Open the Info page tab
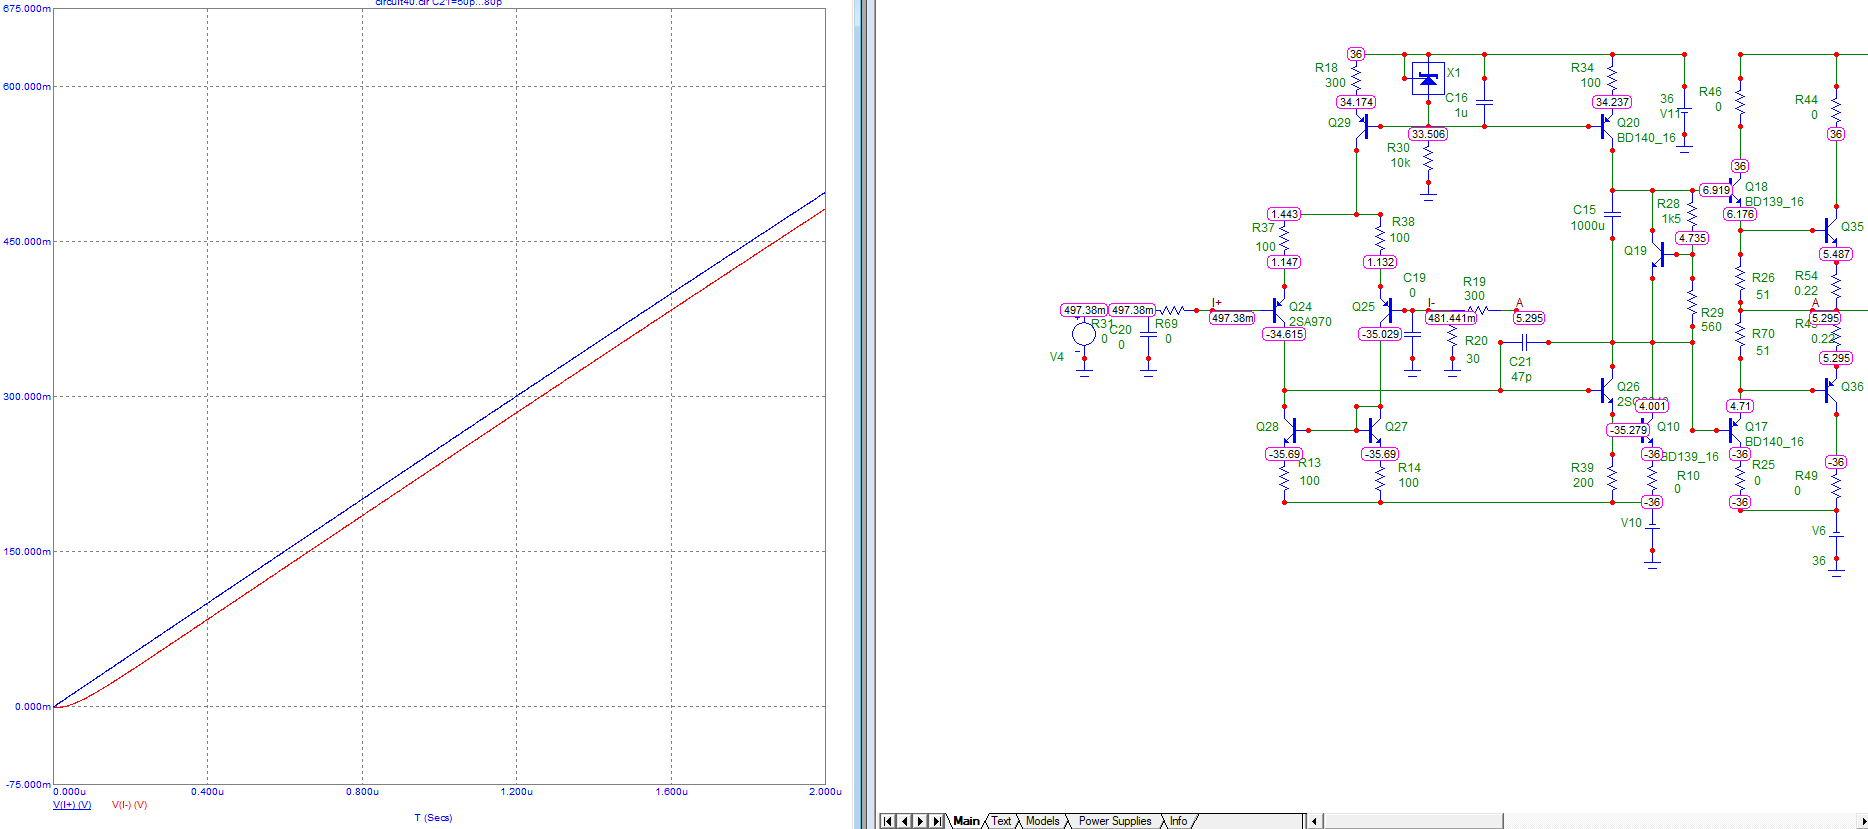 click(x=1179, y=821)
